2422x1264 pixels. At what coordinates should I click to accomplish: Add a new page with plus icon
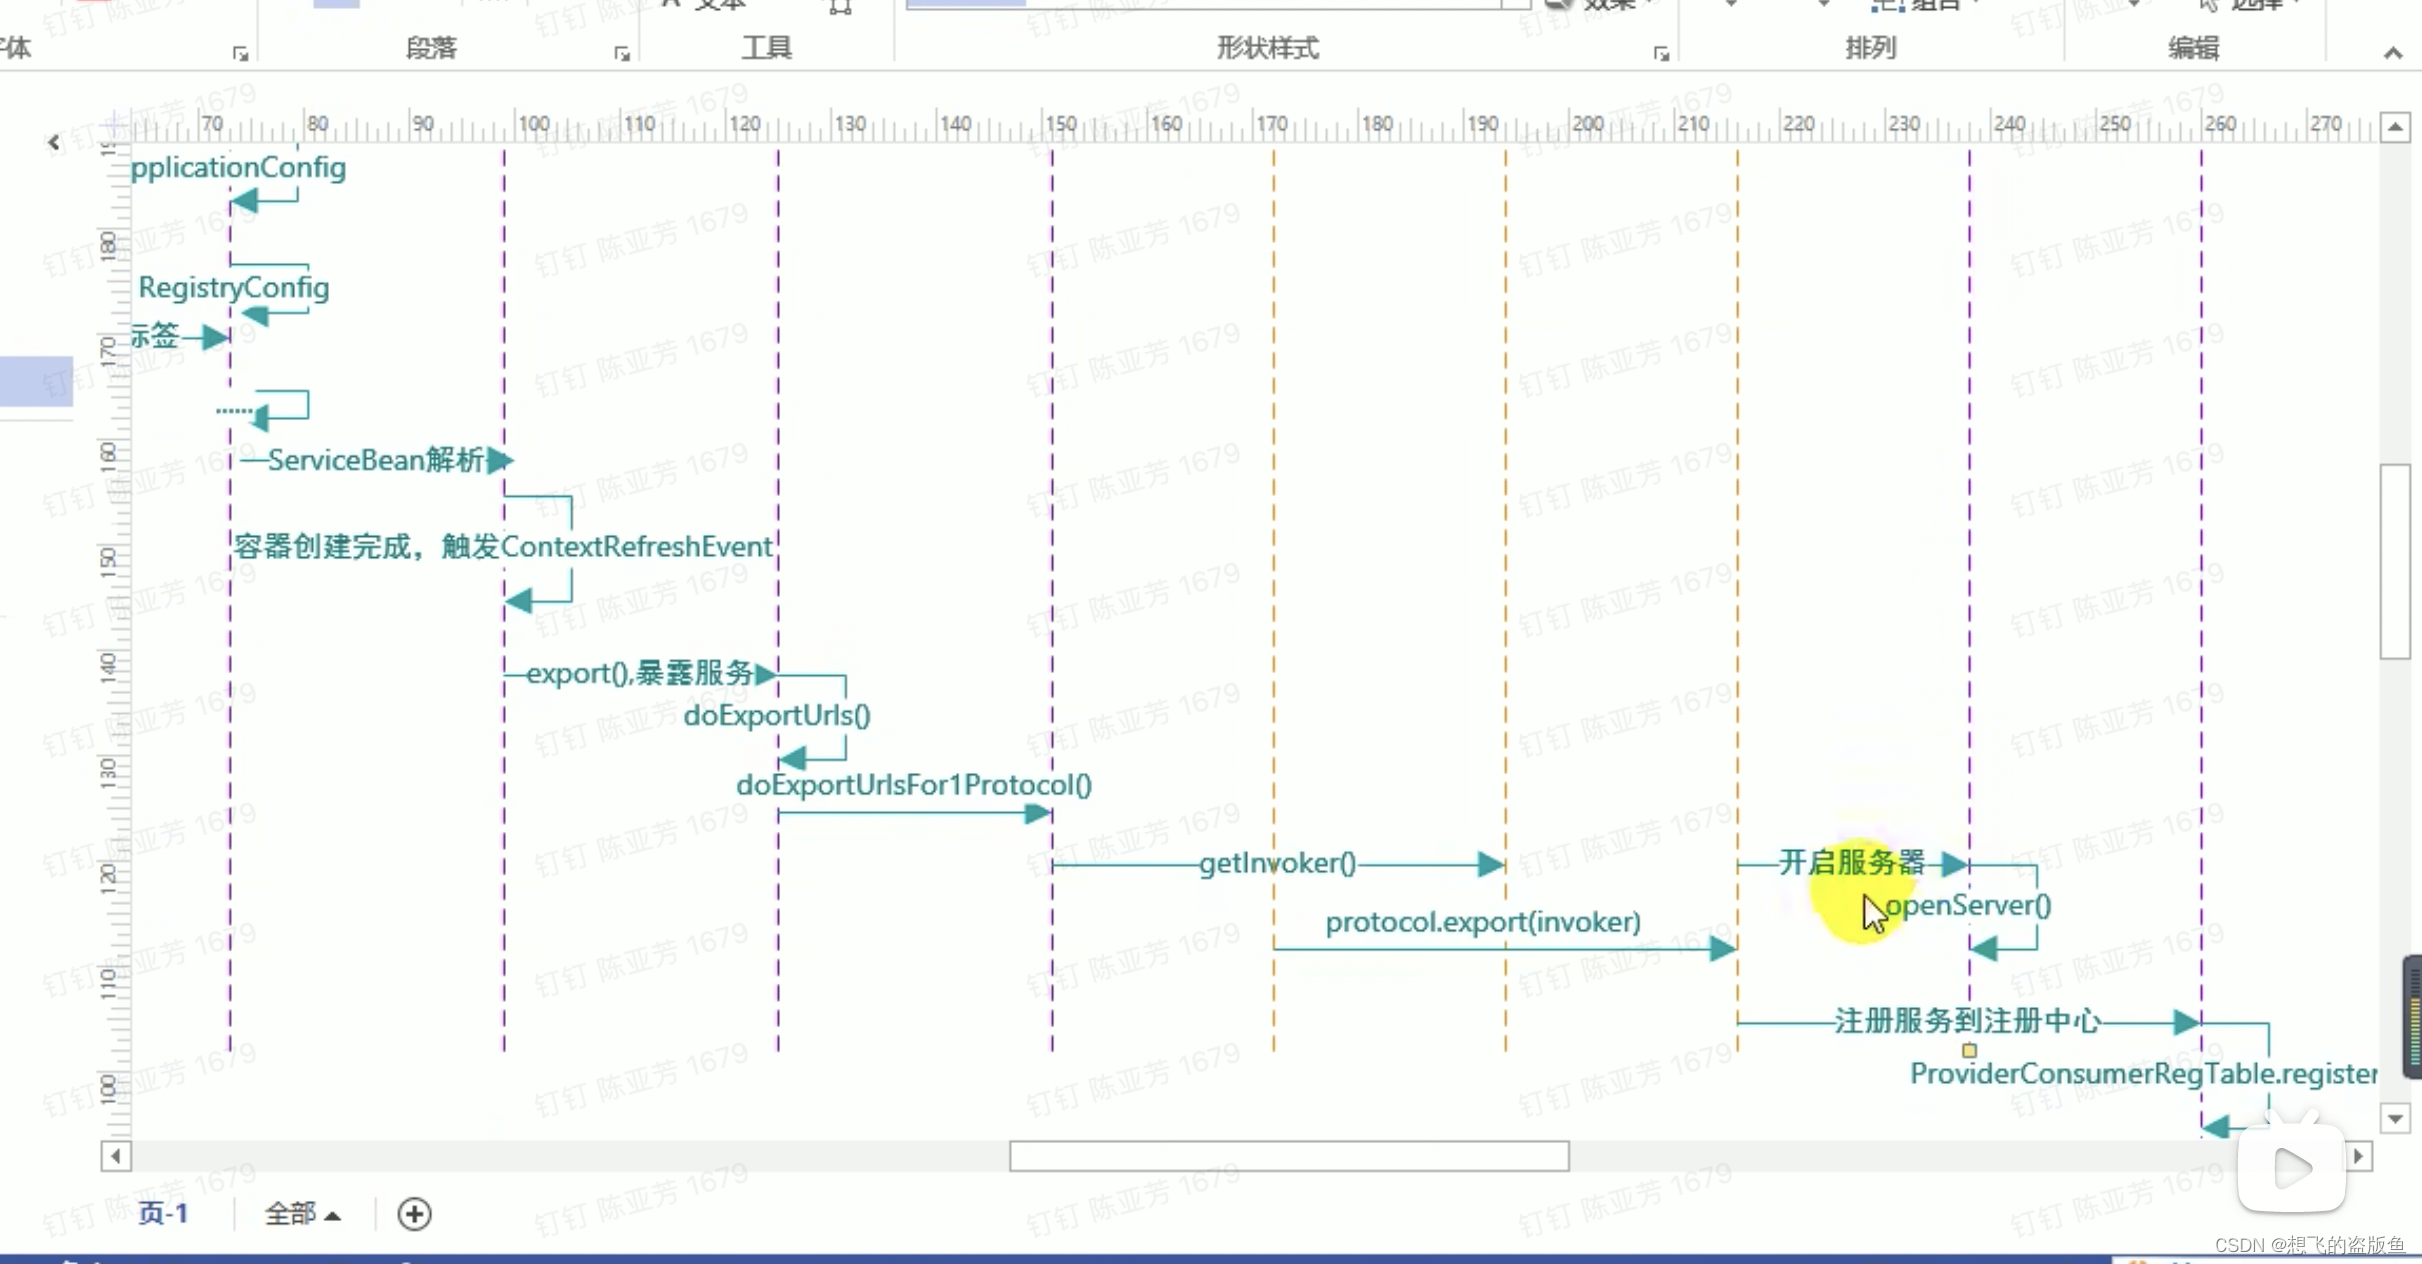coord(414,1214)
